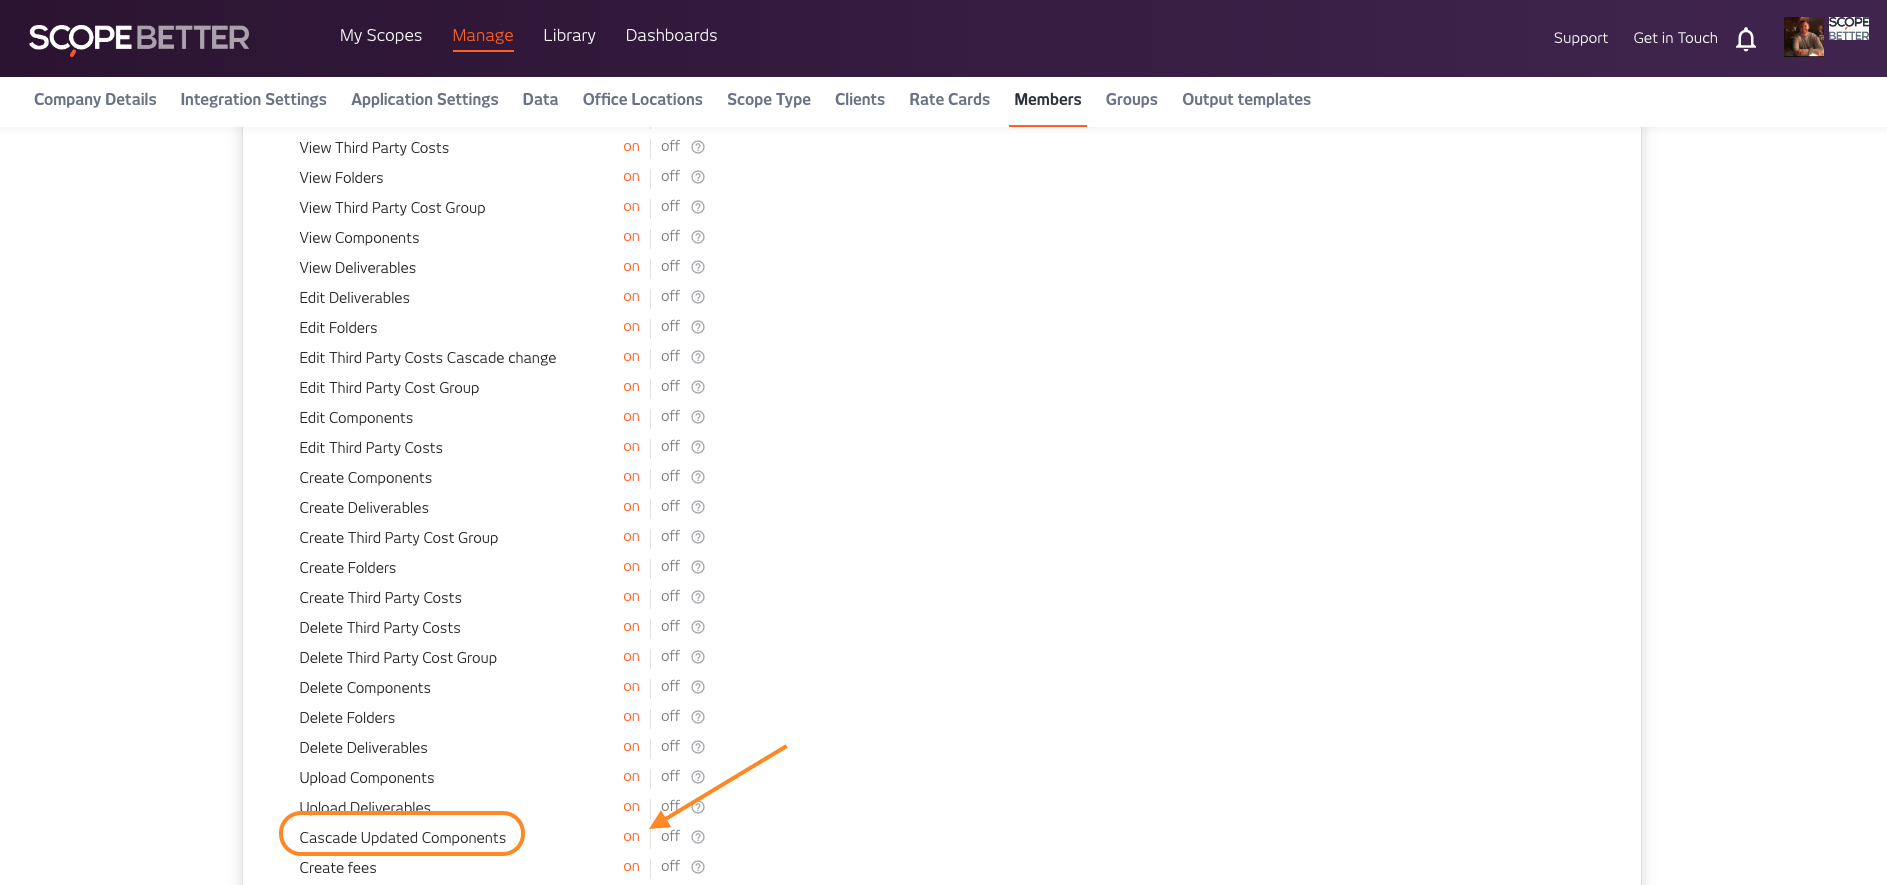1887x885 pixels.
Task: Go to Library in top navigation
Action: [x=569, y=35]
